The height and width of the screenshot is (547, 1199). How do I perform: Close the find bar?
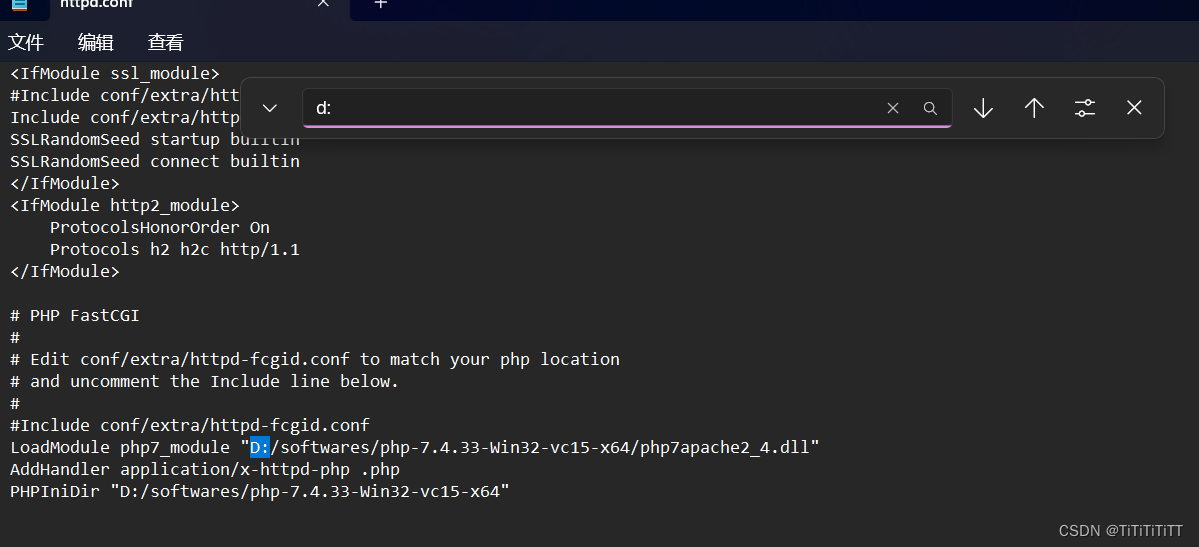click(1134, 108)
